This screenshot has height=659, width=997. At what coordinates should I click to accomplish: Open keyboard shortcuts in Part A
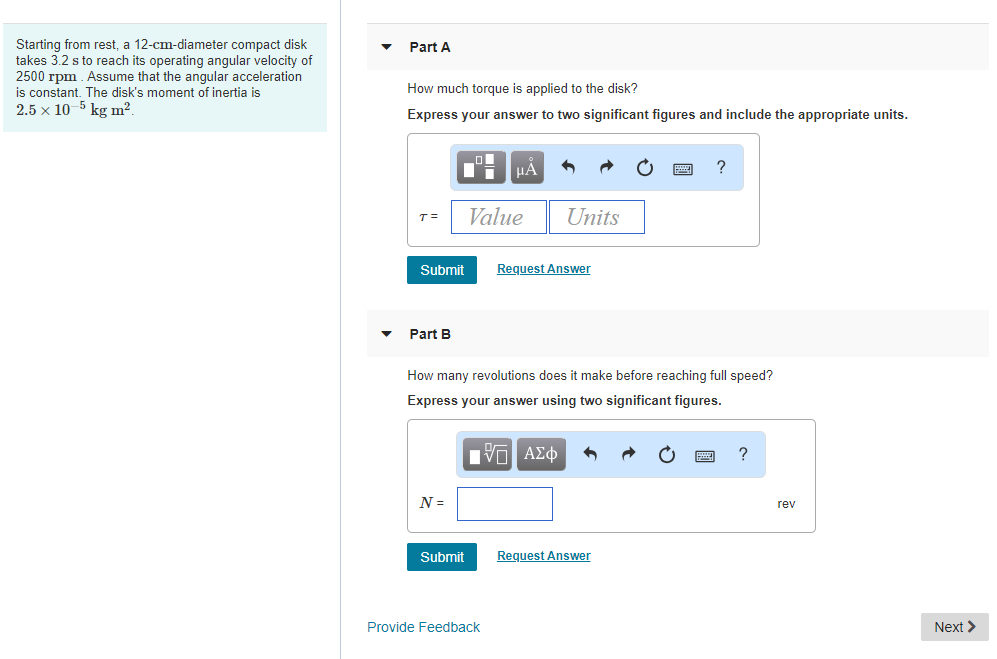coord(684,168)
